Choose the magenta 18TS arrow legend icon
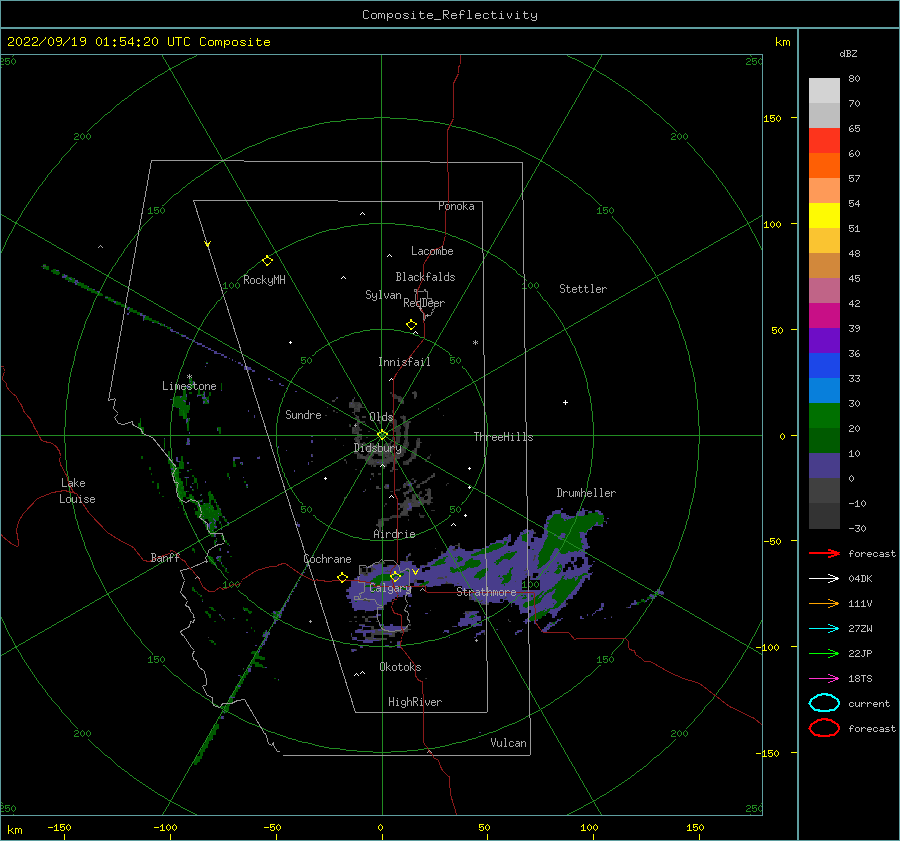900x841 pixels. 824,678
